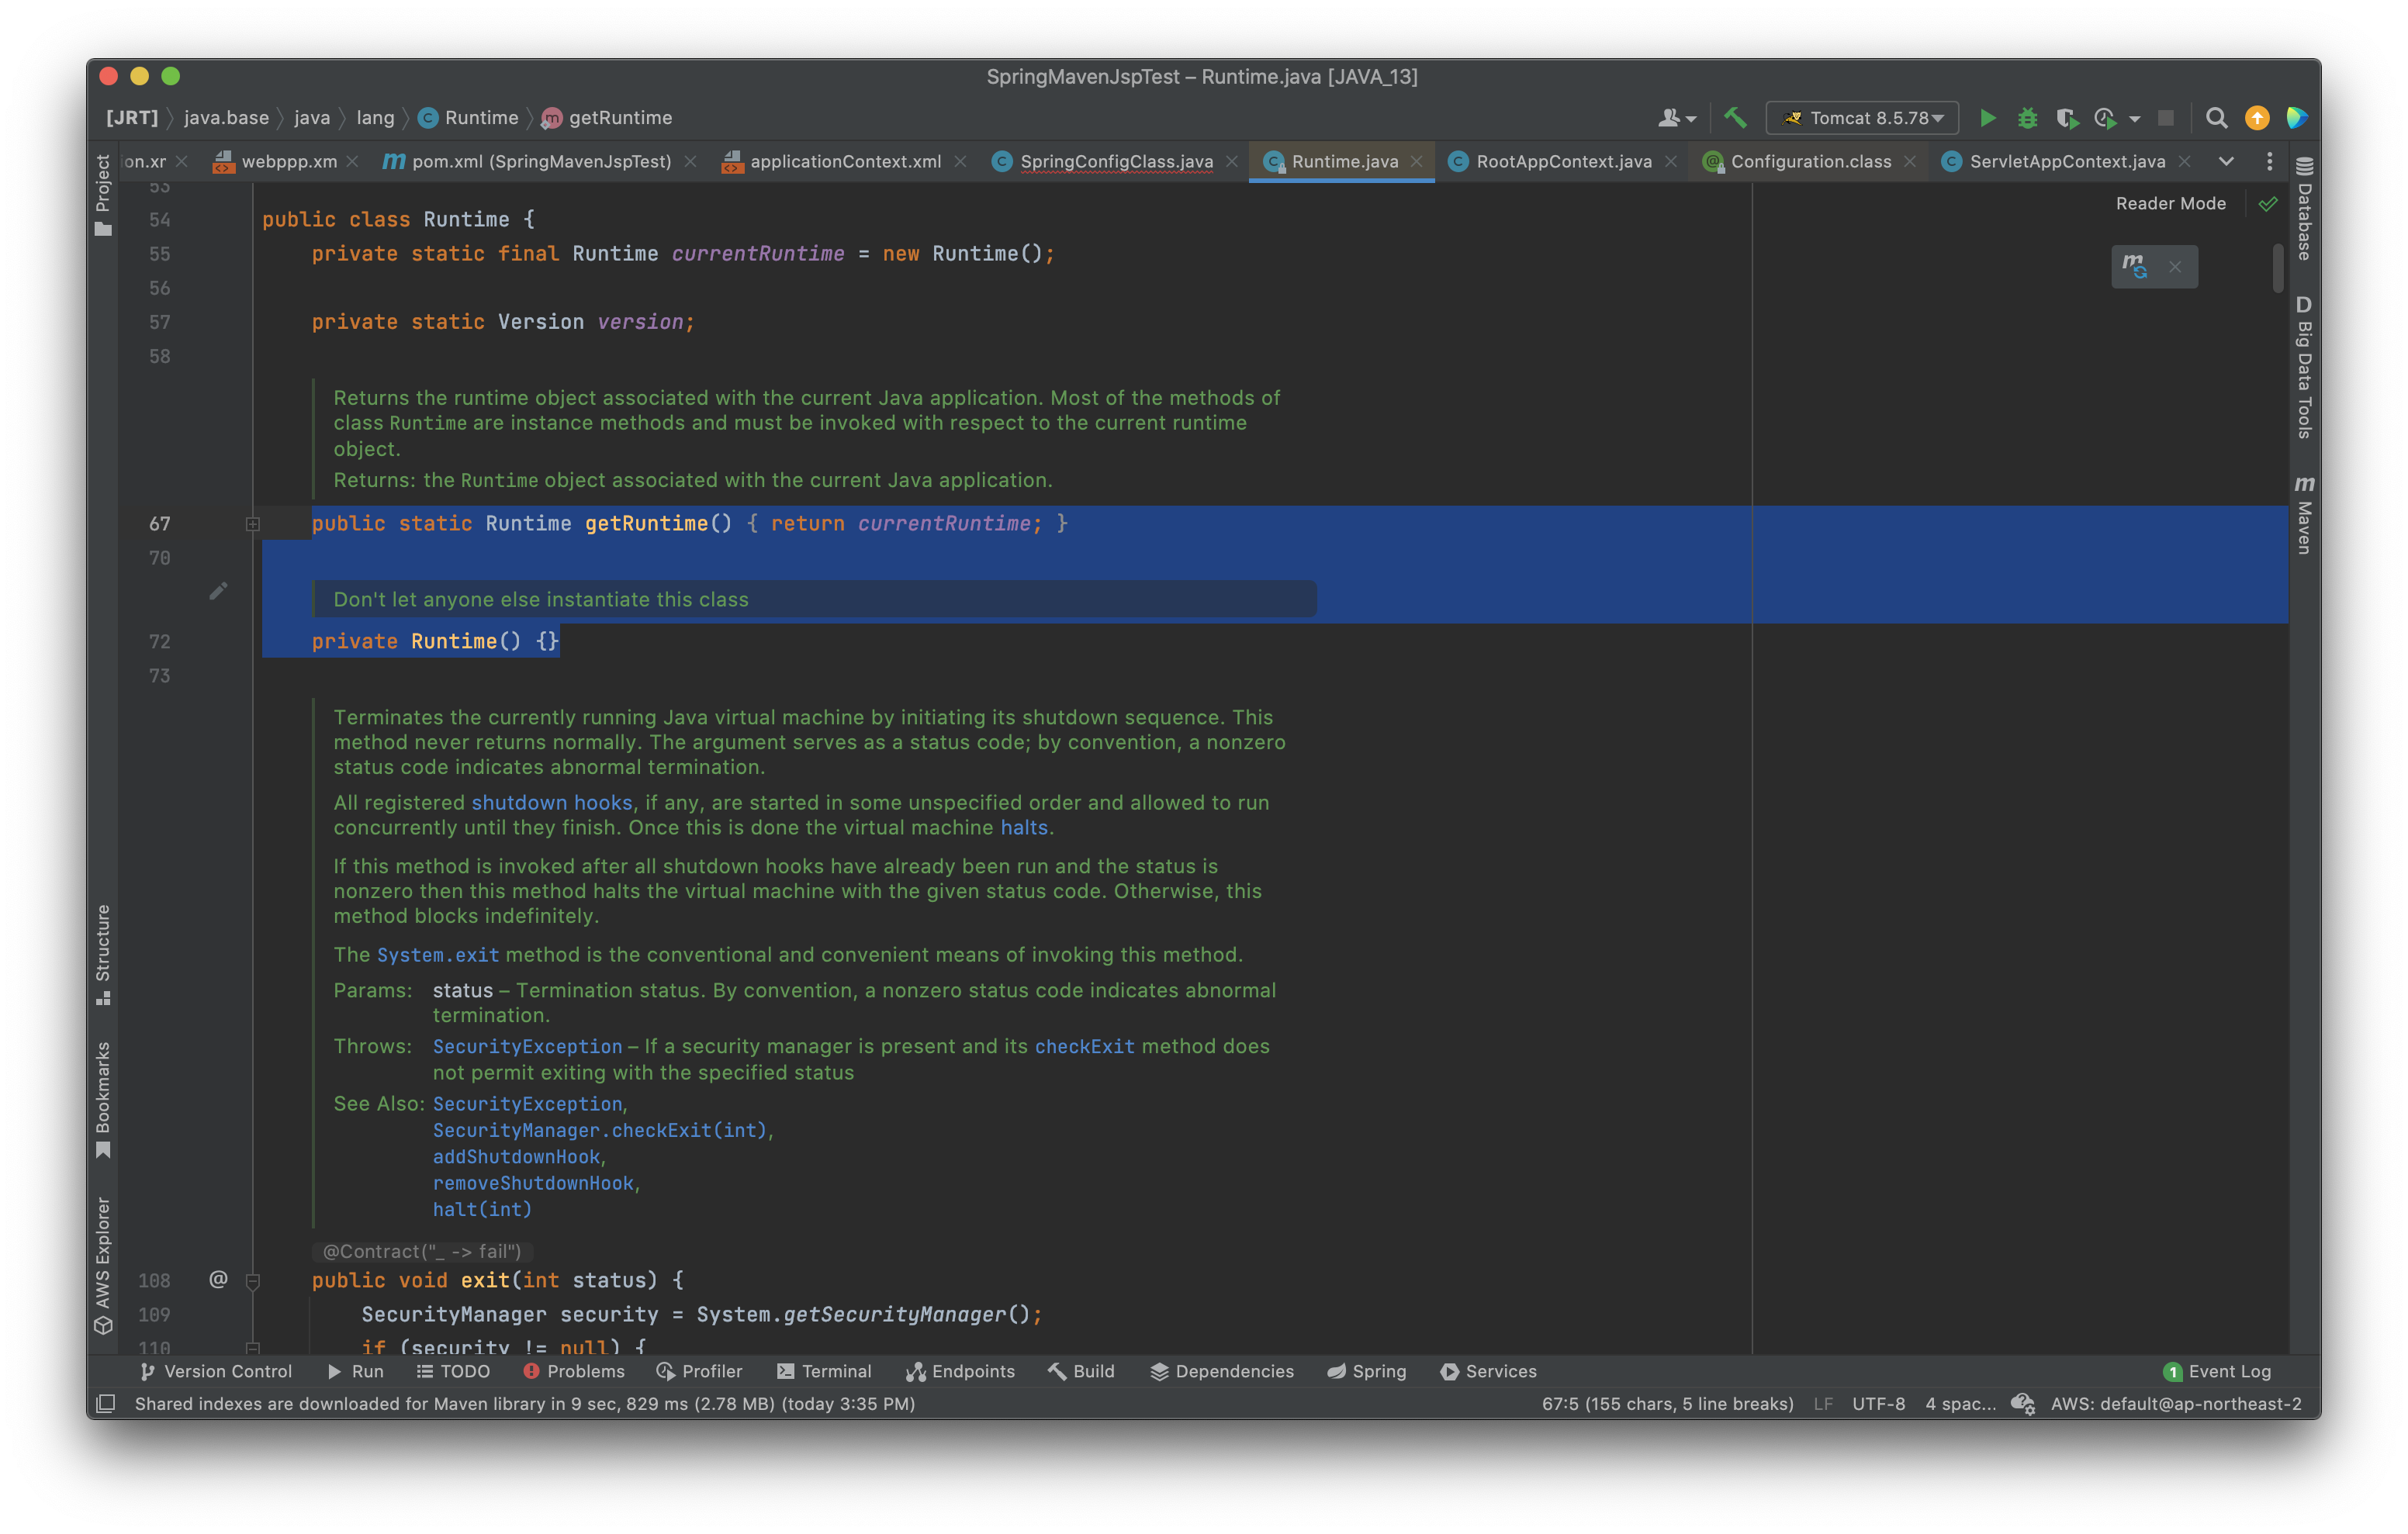The width and height of the screenshot is (2408, 1534).
Task: Click the Run with Coverage icon
Action: tap(2066, 118)
